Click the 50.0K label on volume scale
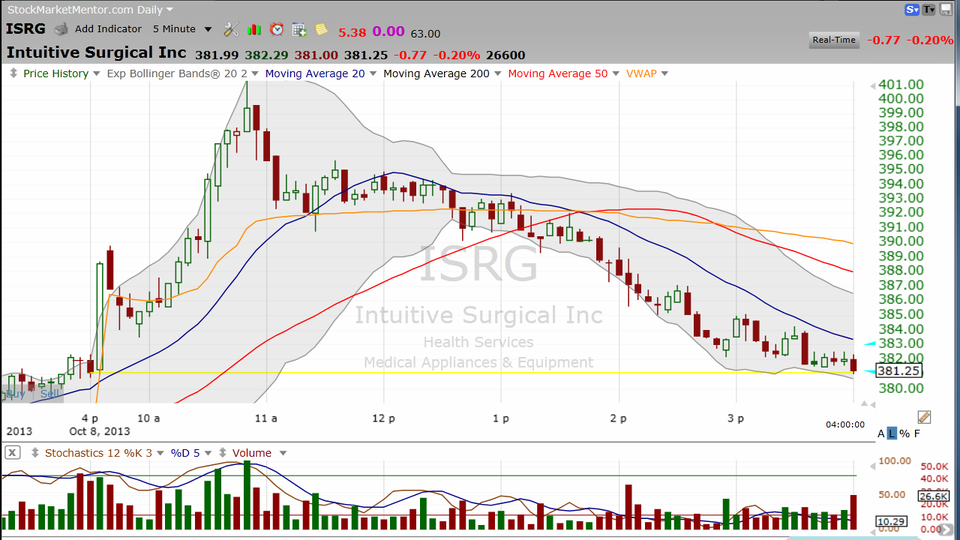Image resolution: width=960 pixels, height=540 pixels. click(934, 466)
